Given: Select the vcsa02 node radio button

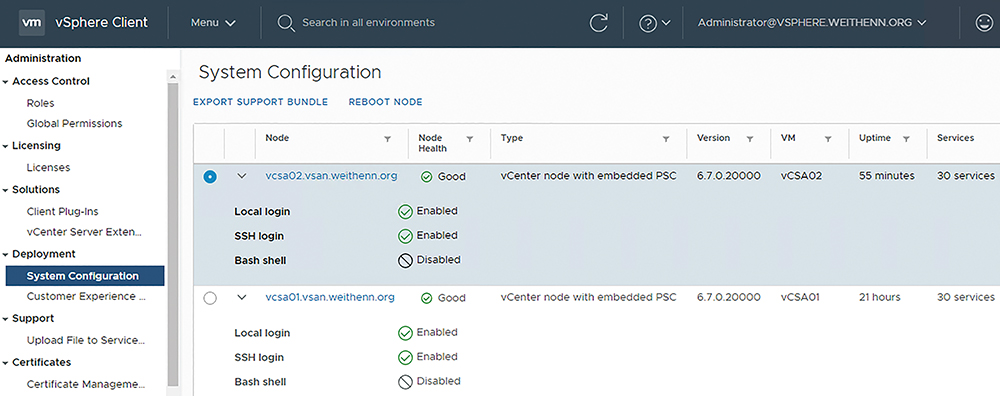Looking at the screenshot, I should (x=210, y=177).
